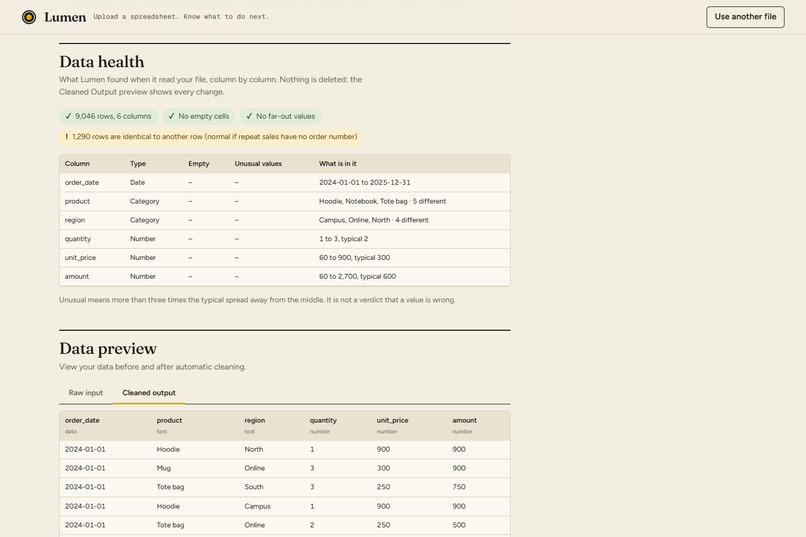The height and width of the screenshot is (537, 806).
Task: Click the Column header in health table
Action: click(77, 163)
